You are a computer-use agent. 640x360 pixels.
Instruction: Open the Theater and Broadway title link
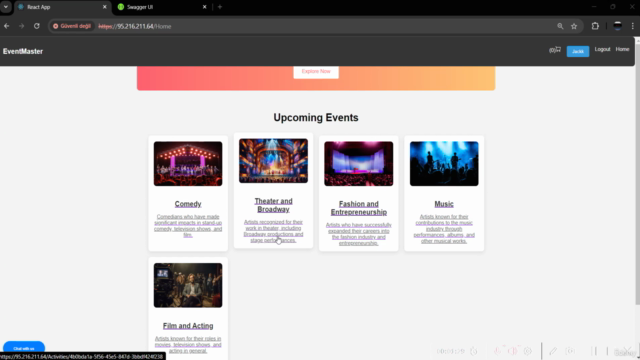click(273, 205)
